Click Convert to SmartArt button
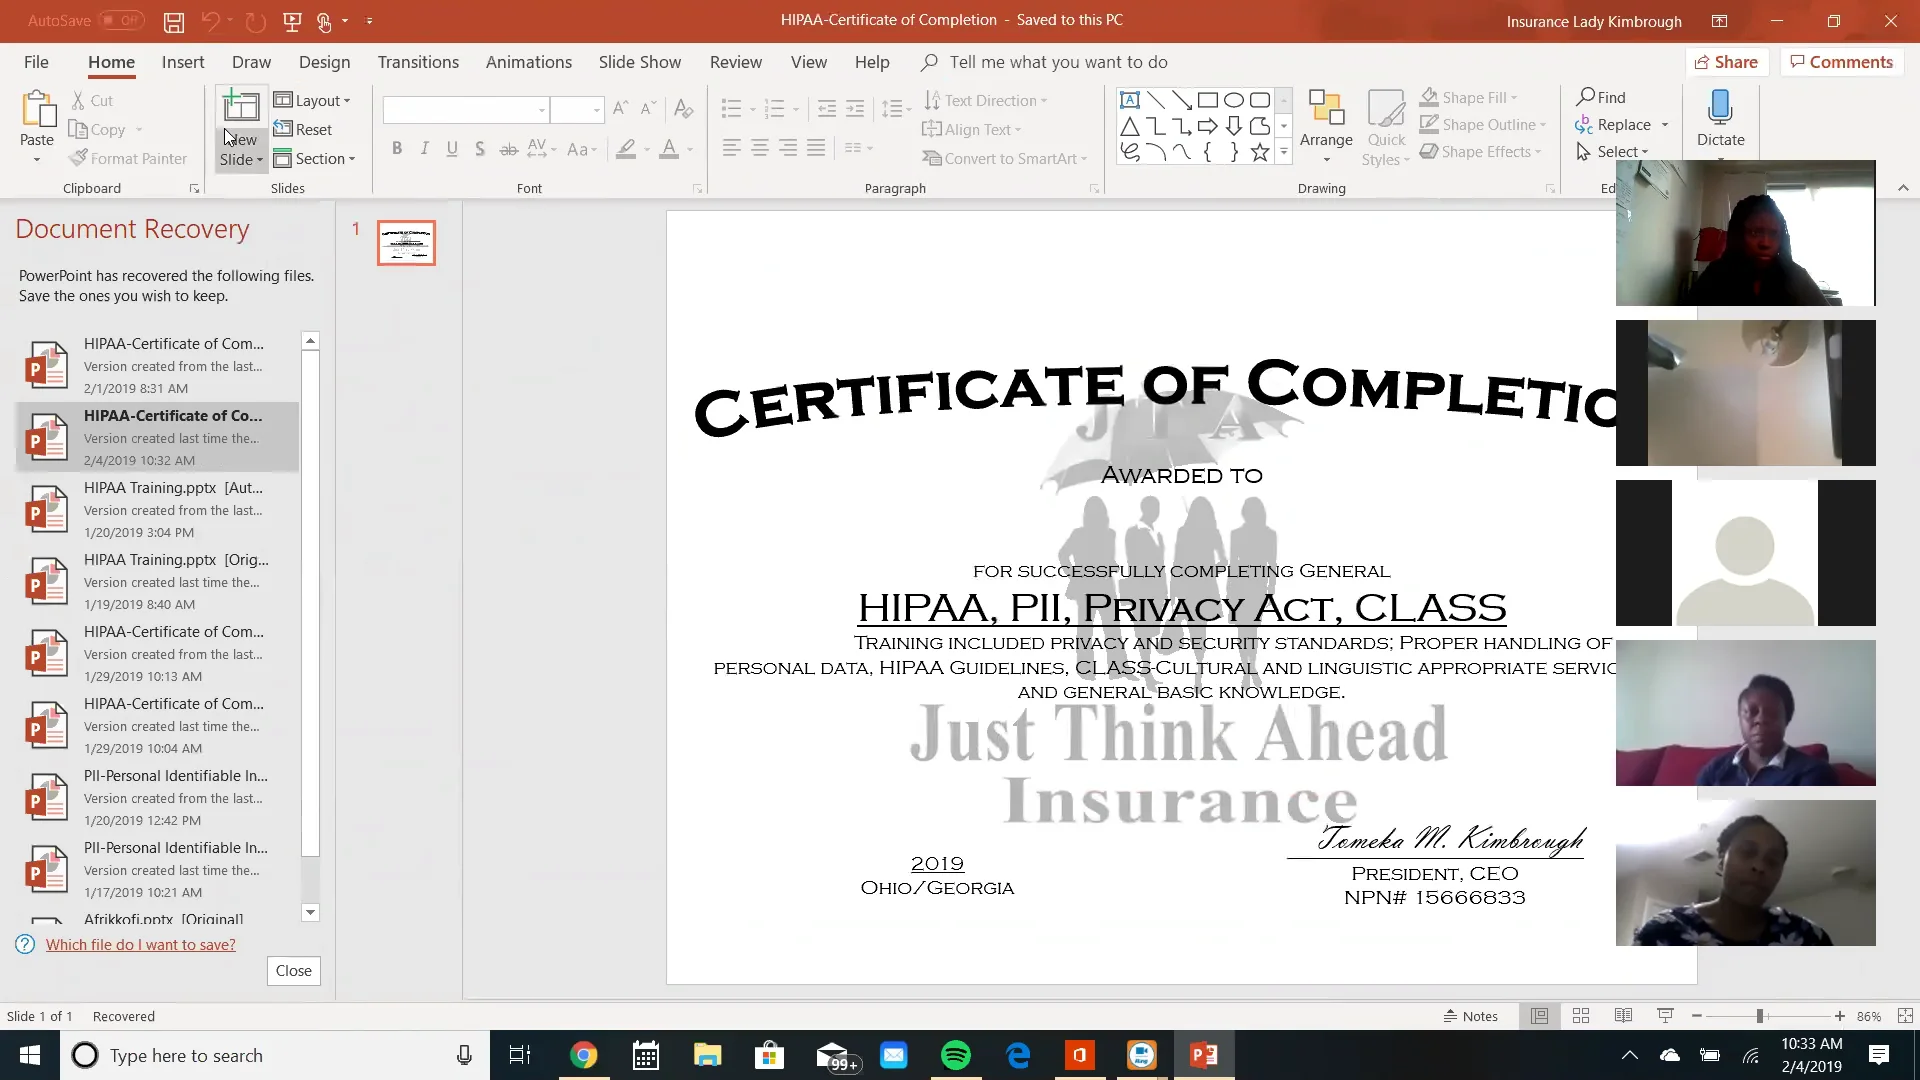The image size is (1920, 1080). pos(1005,158)
